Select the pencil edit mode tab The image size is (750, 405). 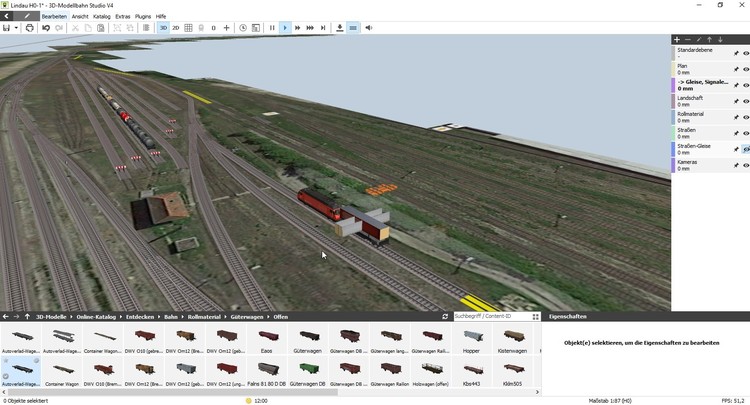tap(27, 16)
